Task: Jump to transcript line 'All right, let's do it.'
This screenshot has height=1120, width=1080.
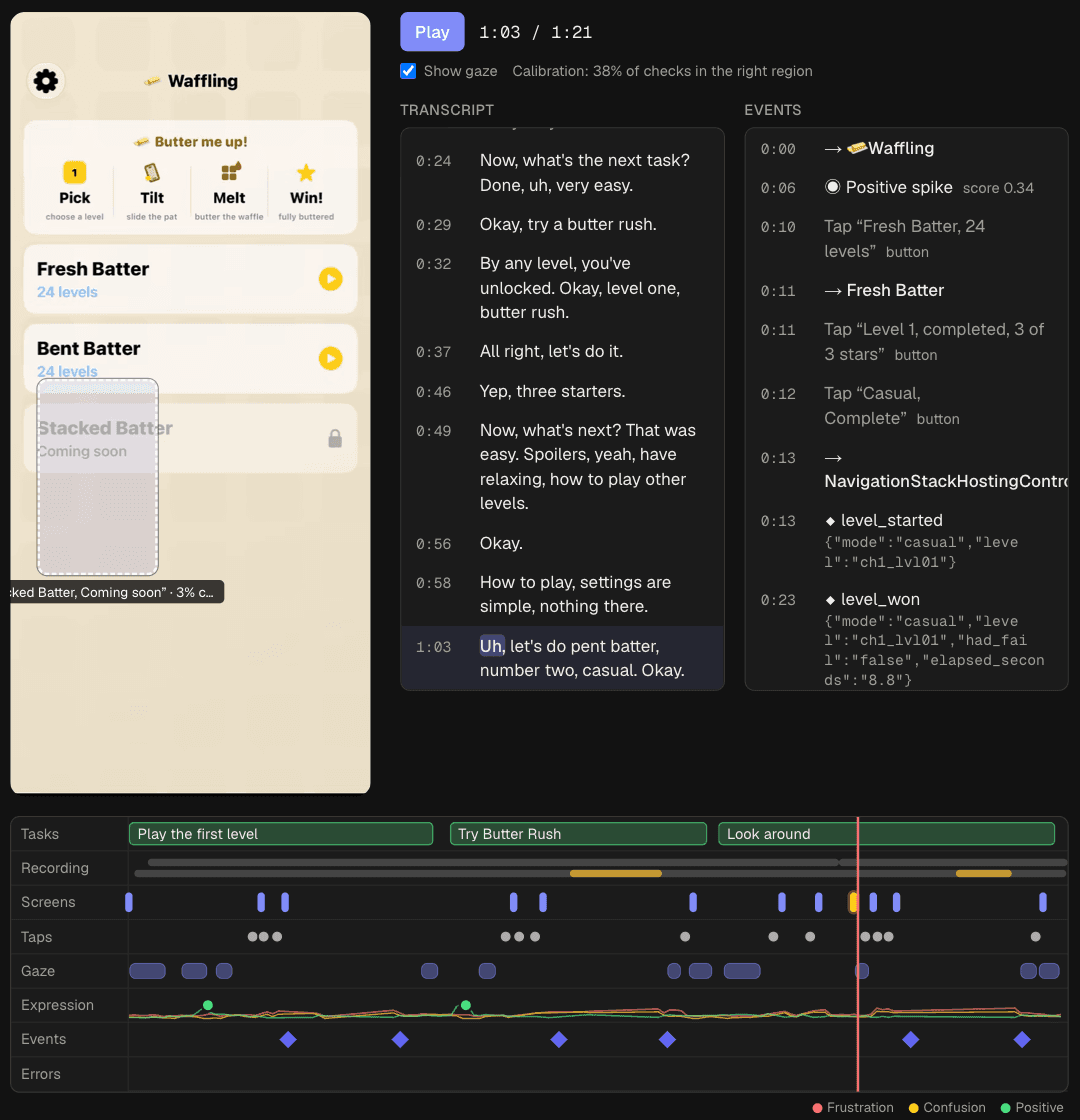Action: point(562,351)
